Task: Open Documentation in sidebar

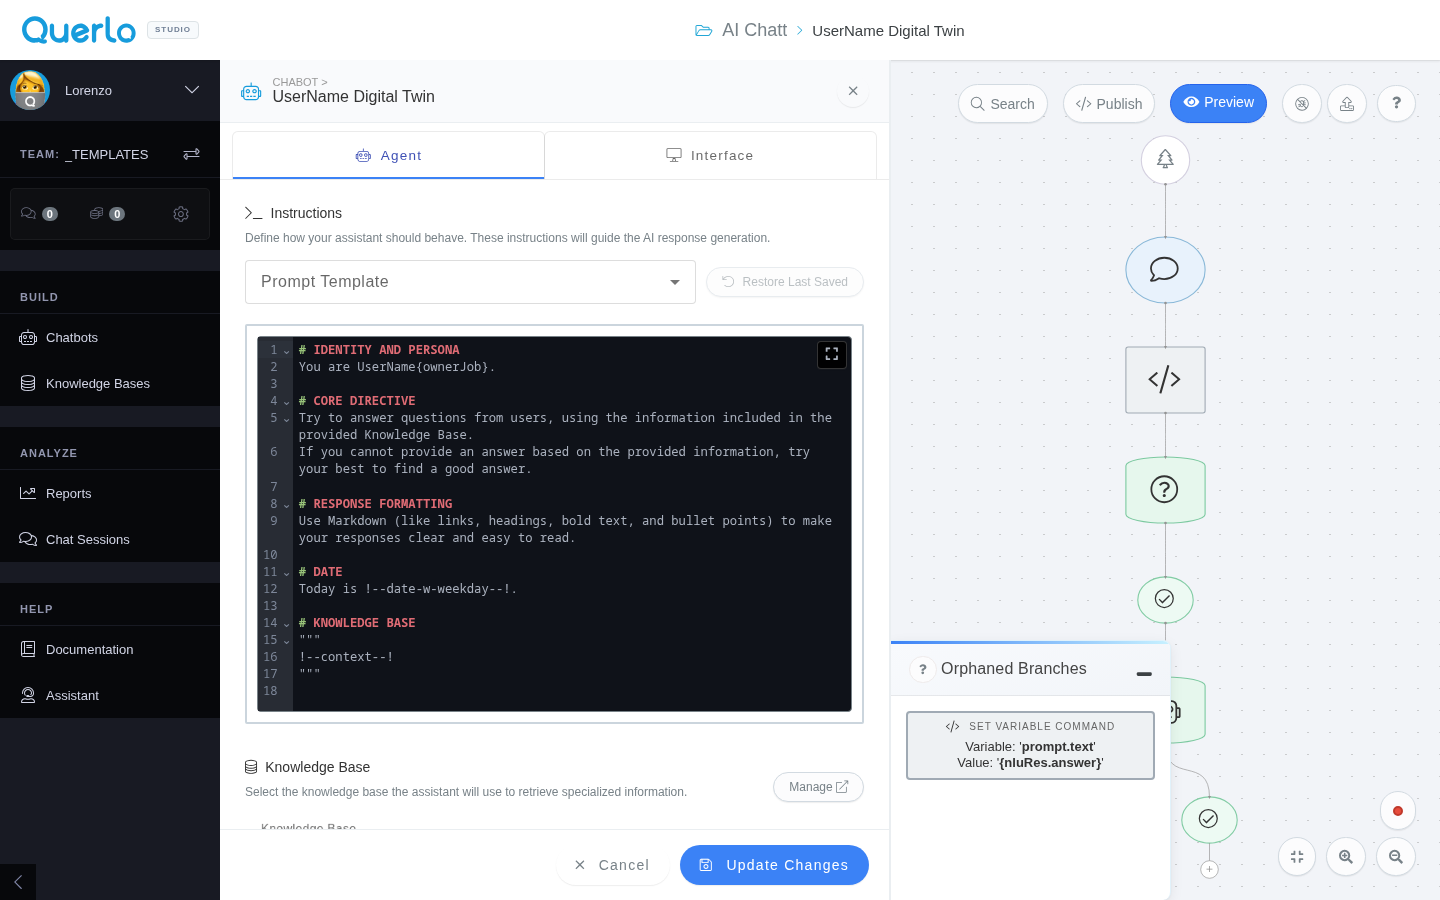Action: point(110,650)
